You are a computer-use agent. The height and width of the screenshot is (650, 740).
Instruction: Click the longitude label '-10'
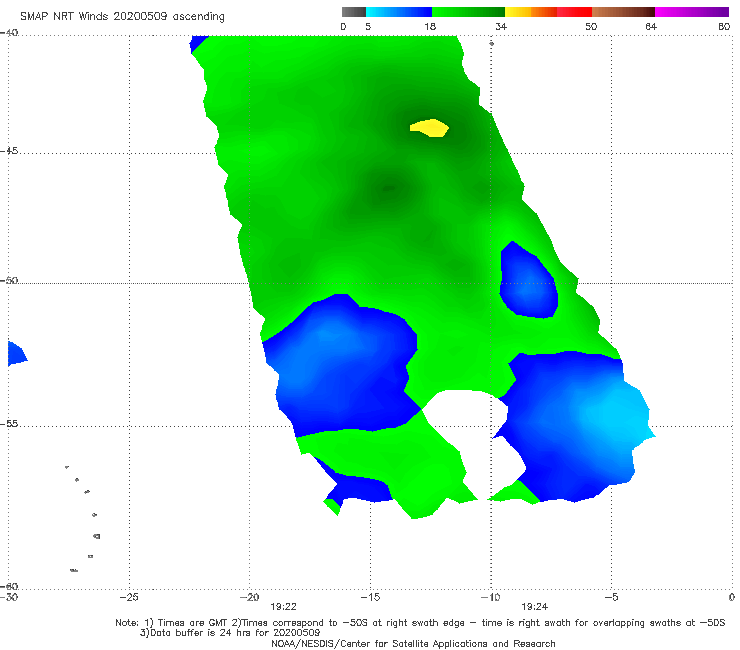tap(490, 597)
